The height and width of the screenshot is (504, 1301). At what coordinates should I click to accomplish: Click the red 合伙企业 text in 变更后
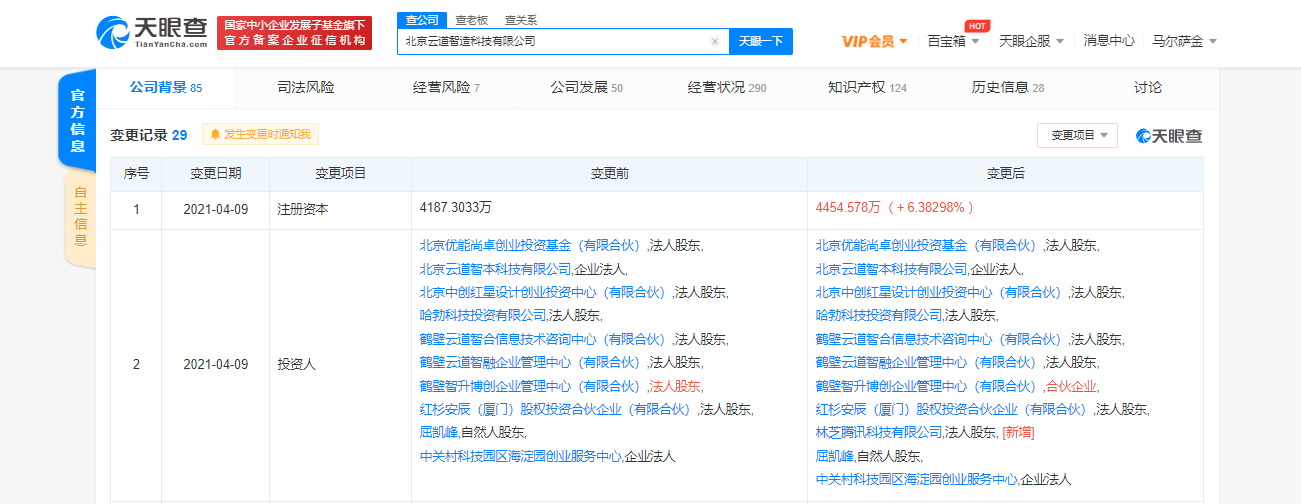click(x=1072, y=386)
